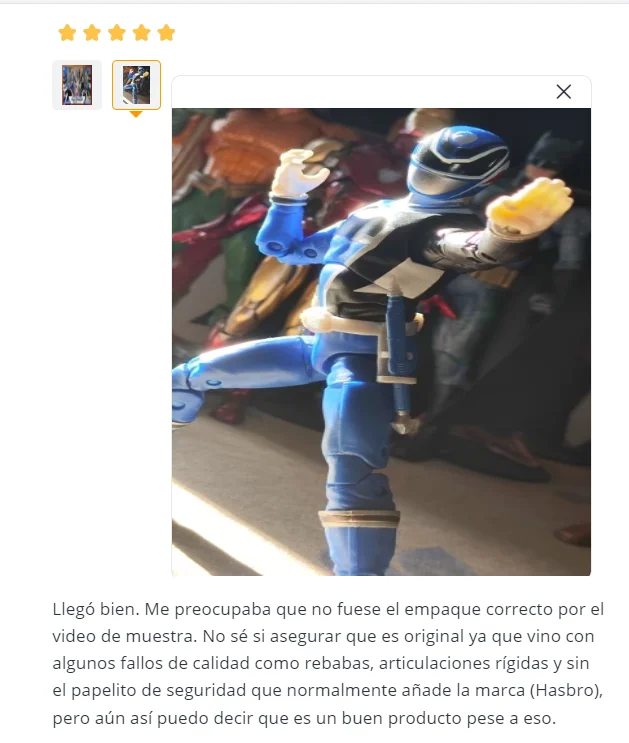Click the first rating star
The height and width of the screenshot is (743, 629).
point(67,33)
